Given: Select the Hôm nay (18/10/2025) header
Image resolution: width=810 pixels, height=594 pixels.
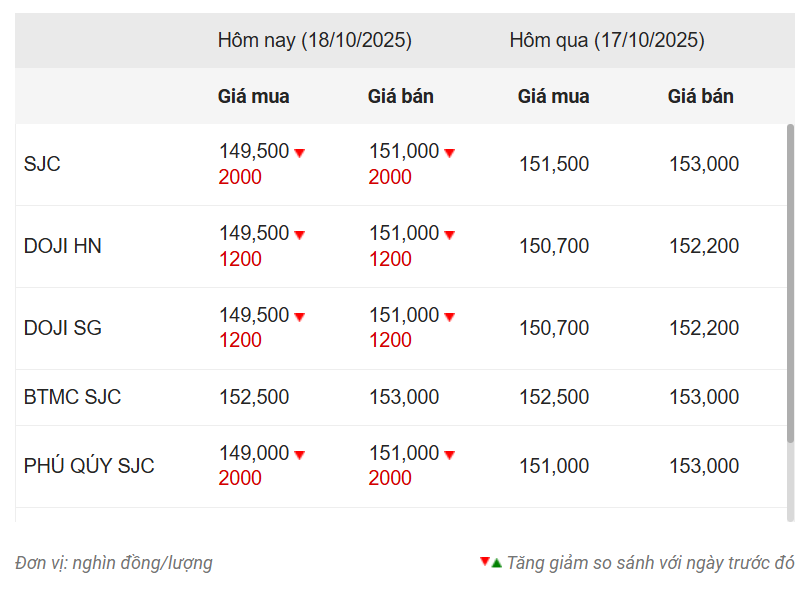Looking at the screenshot, I should point(314,41).
